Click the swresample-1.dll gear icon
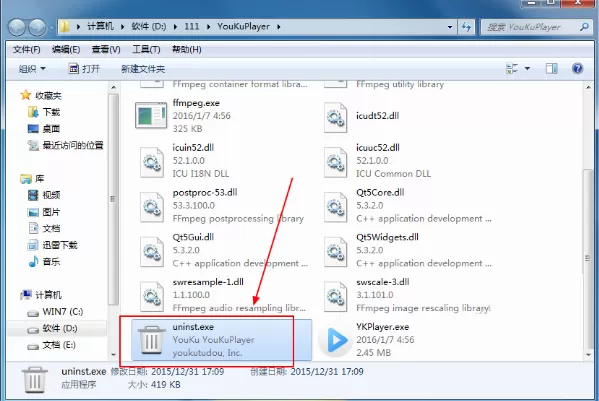 (x=152, y=296)
